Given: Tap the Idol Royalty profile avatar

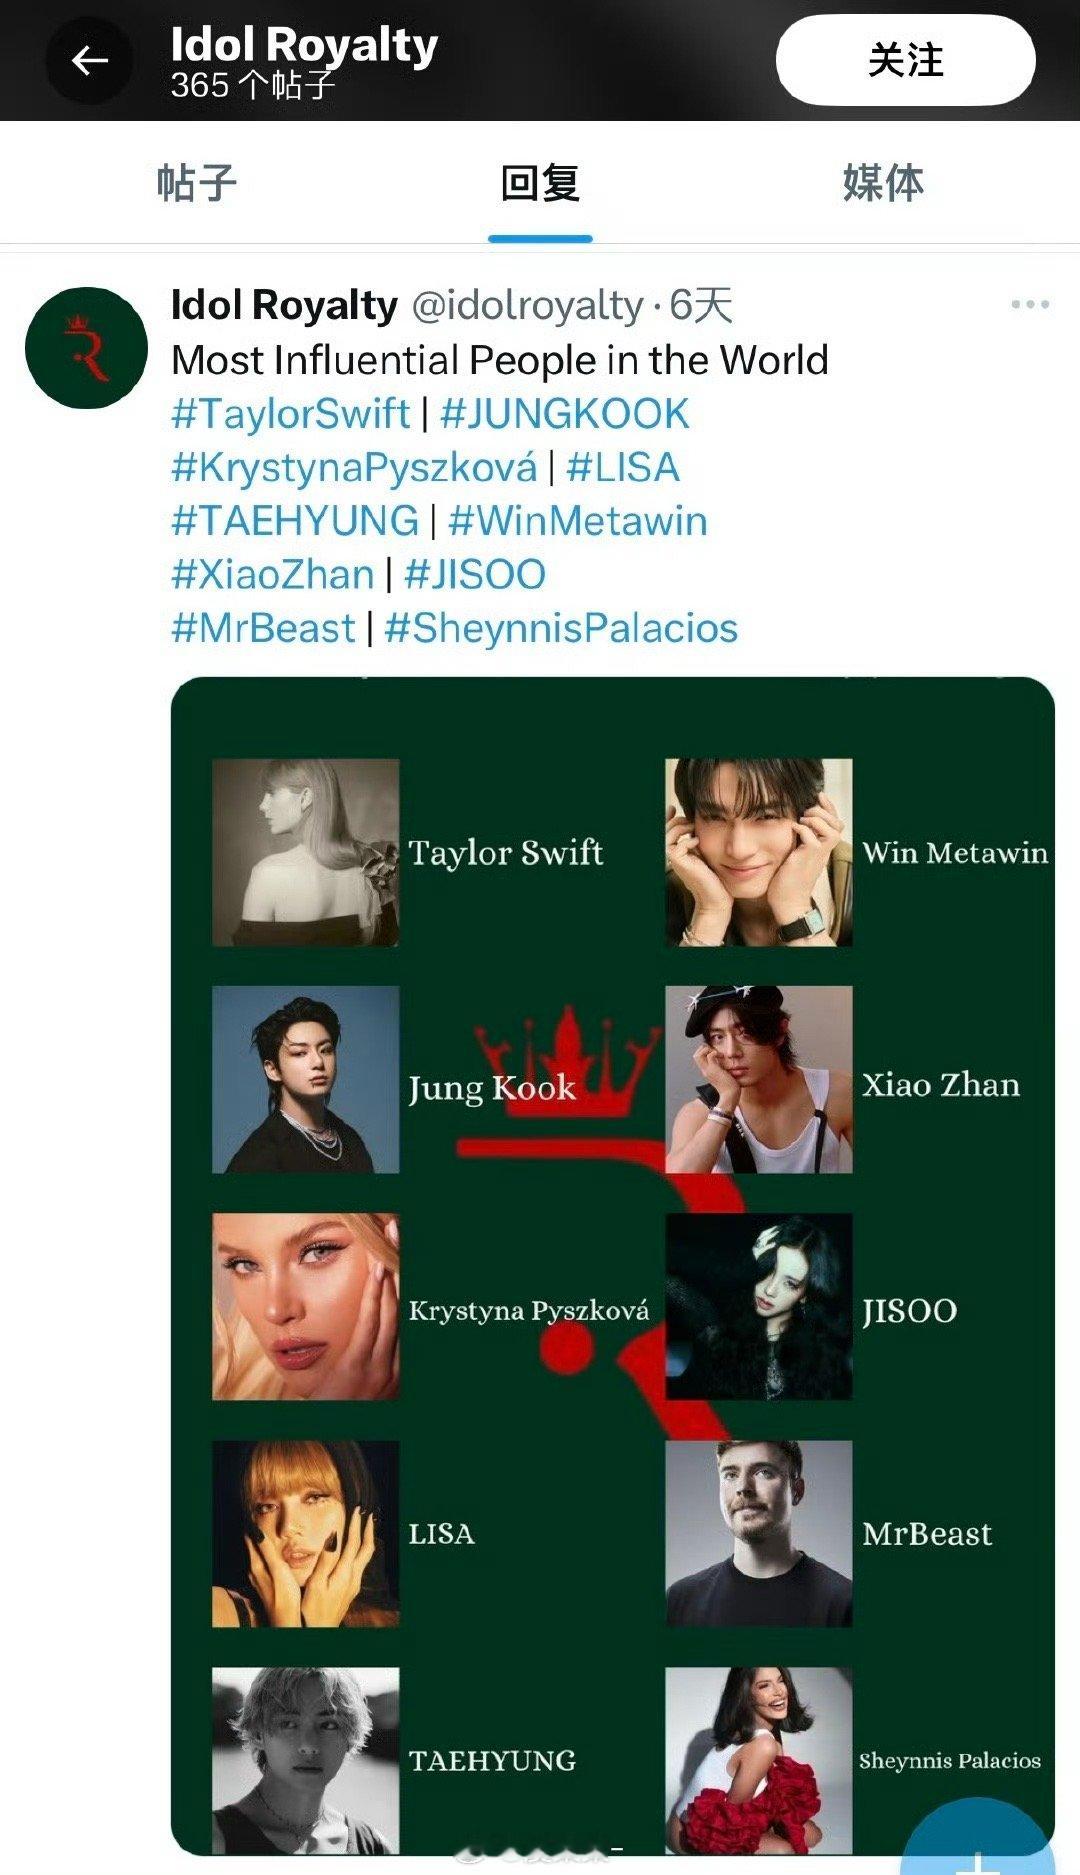Looking at the screenshot, I should pos(86,348).
